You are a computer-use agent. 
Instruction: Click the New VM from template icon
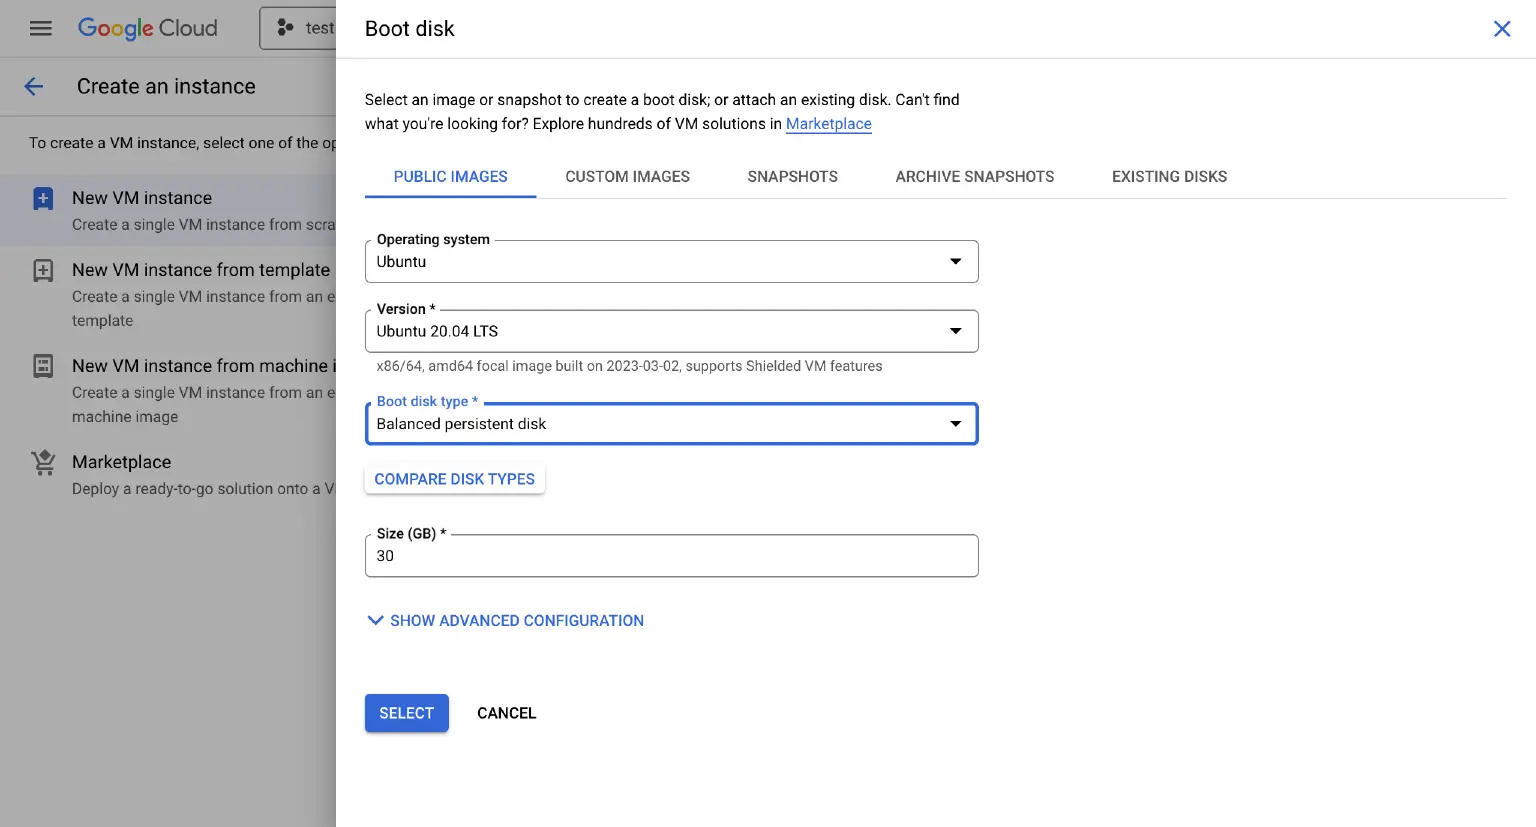tap(43, 271)
